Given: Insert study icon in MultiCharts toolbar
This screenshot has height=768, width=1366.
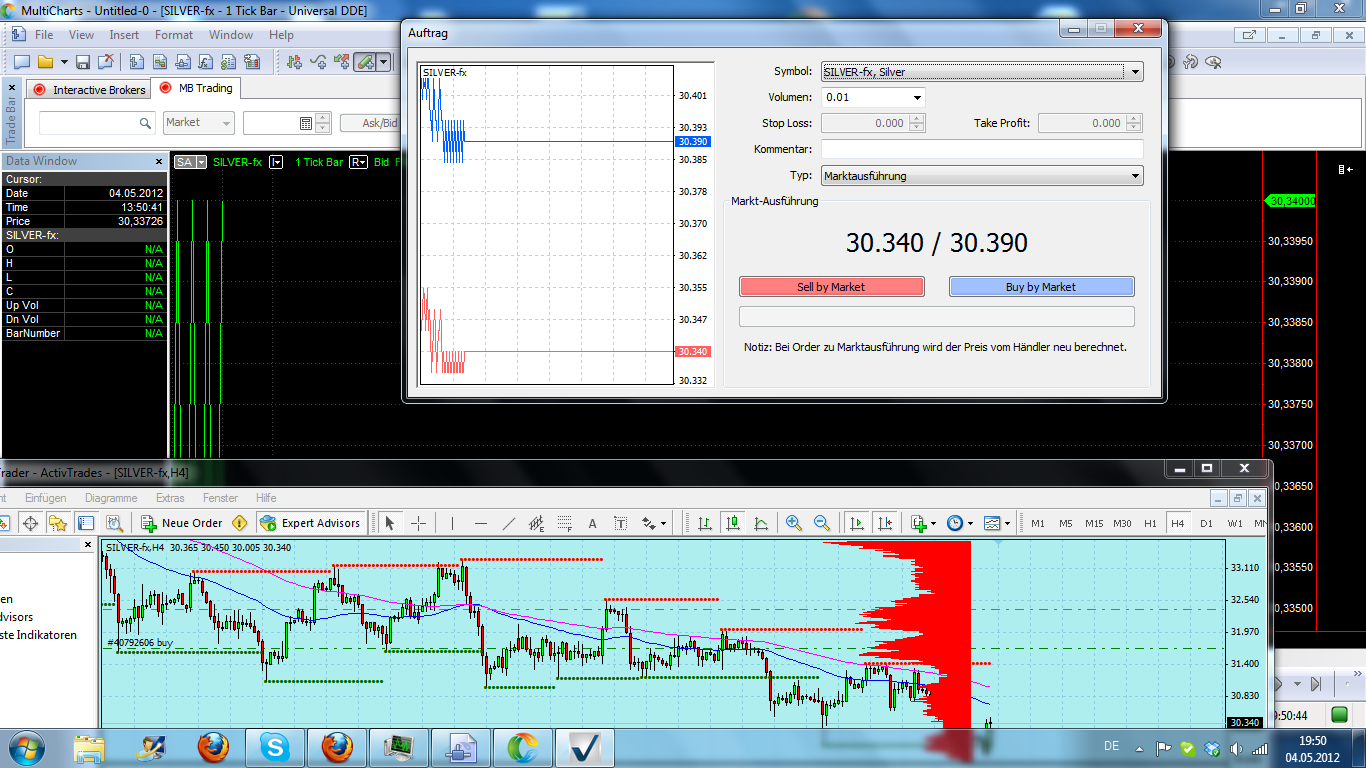Looking at the screenshot, I should (x=318, y=62).
